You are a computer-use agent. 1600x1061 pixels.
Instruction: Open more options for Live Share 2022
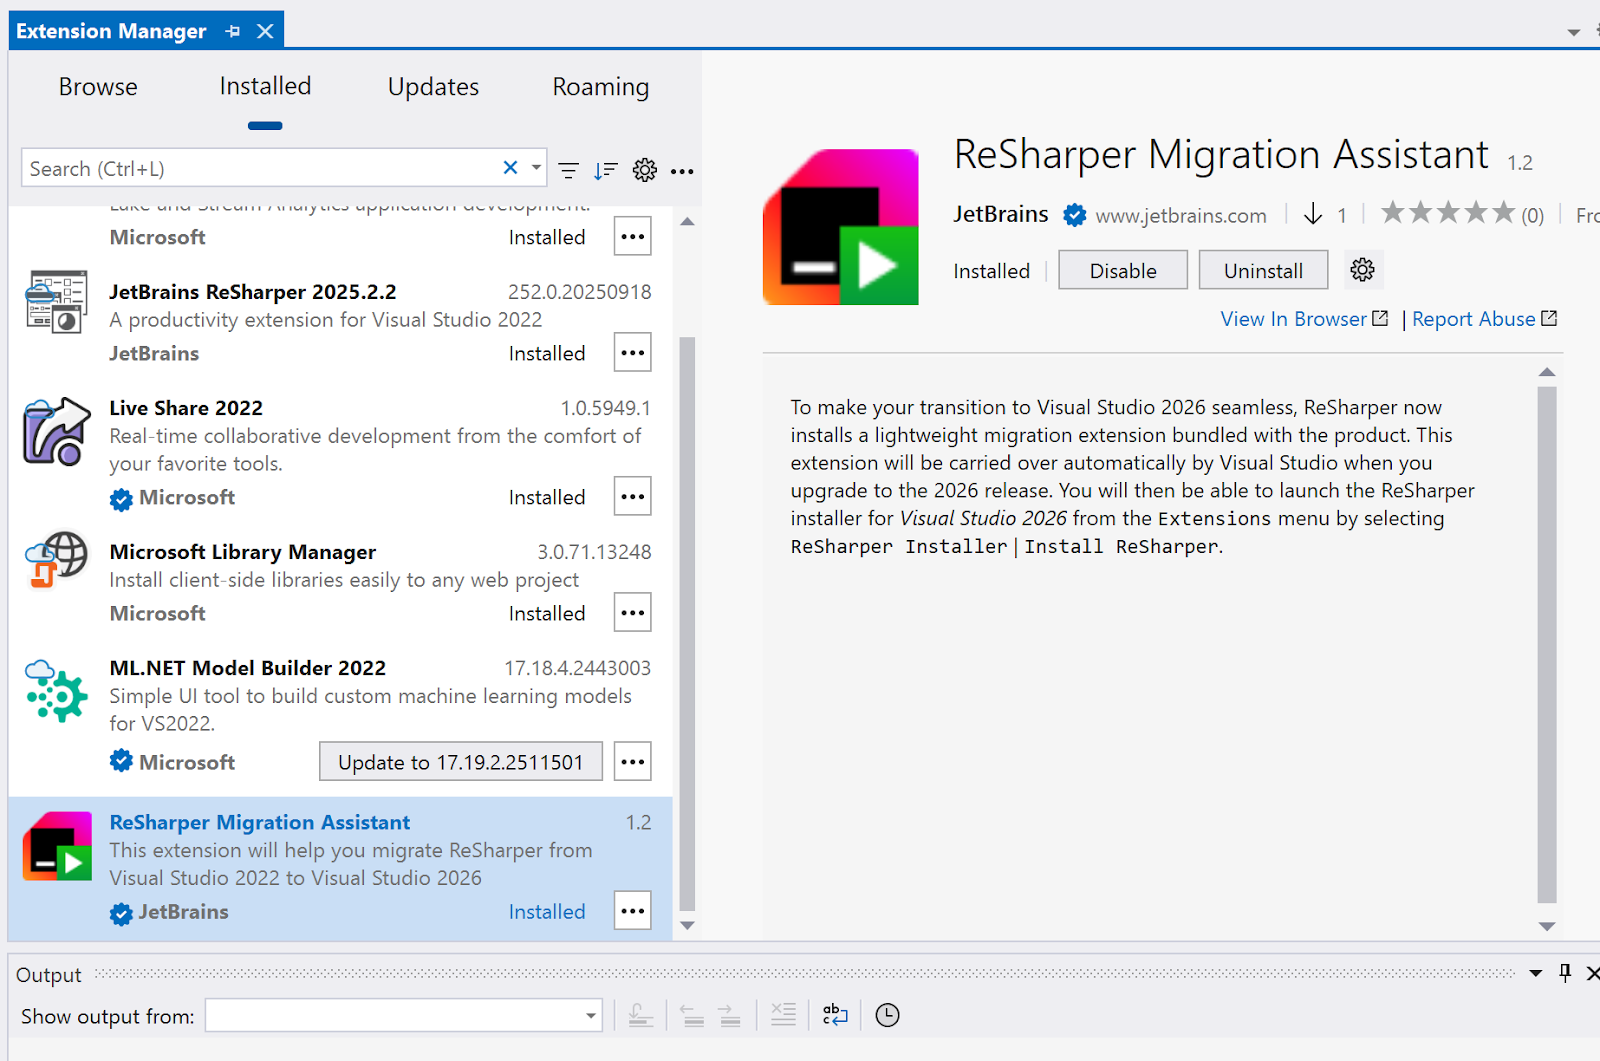point(632,497)
